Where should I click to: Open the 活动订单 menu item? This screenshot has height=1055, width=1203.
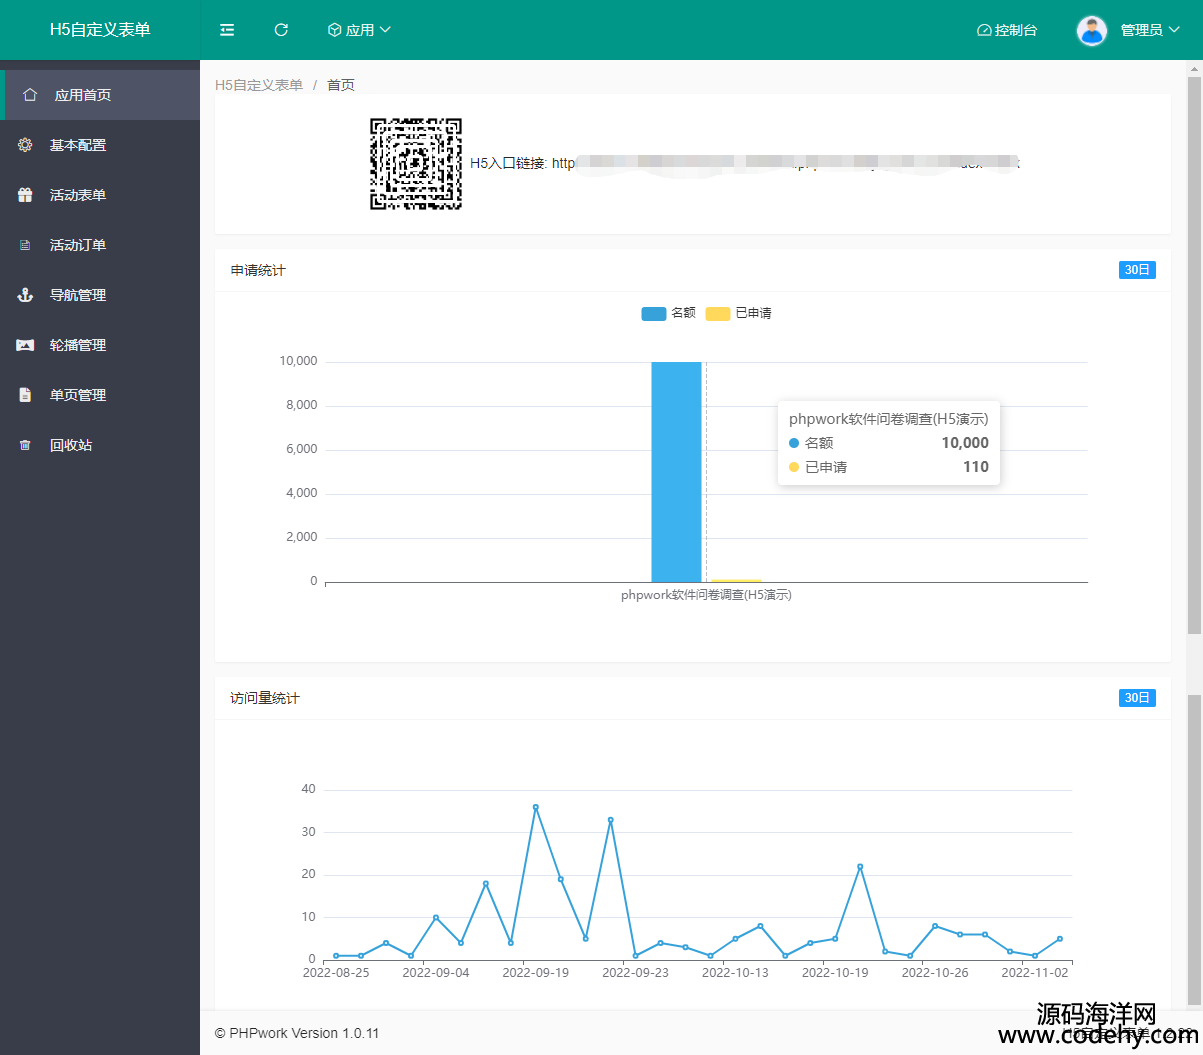(x=78, y=245)
